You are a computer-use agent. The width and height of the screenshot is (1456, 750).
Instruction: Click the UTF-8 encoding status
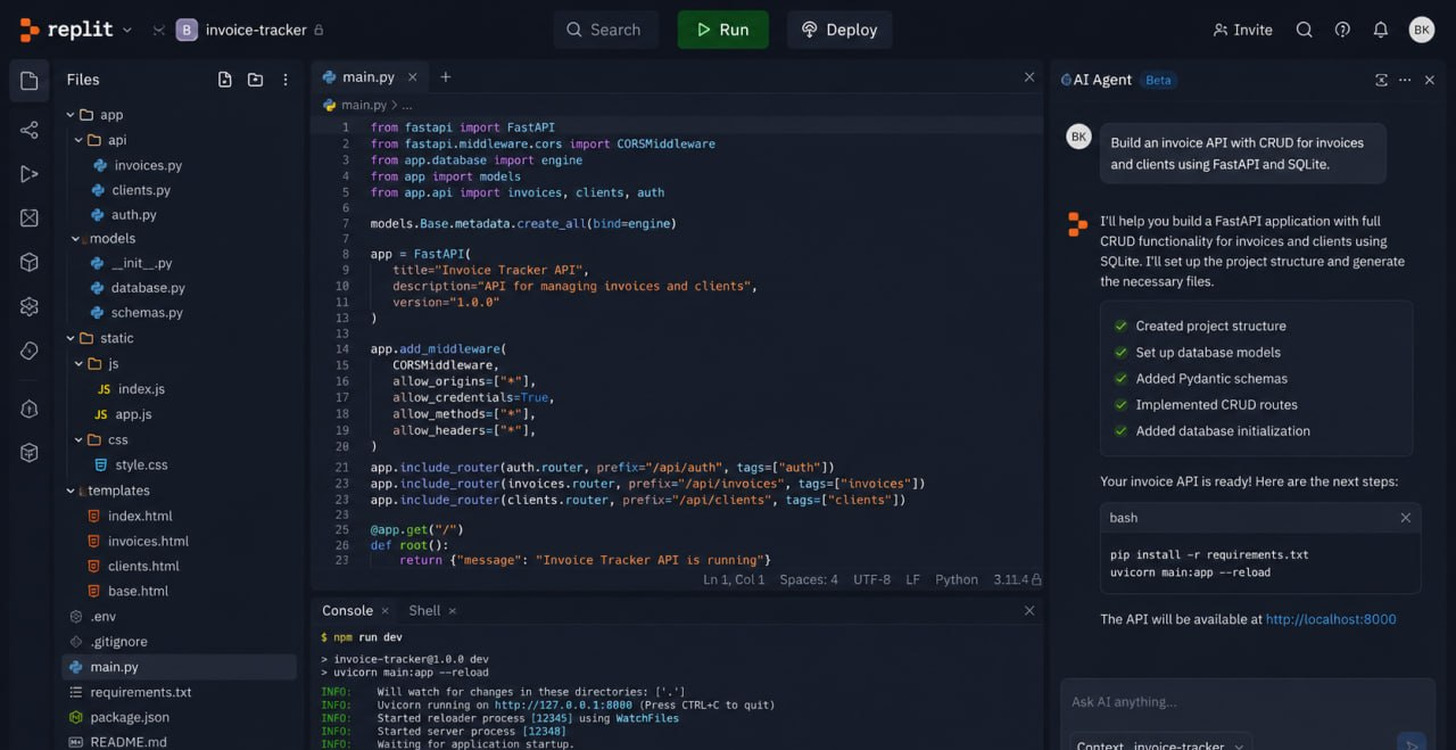[x=872, y=580]
